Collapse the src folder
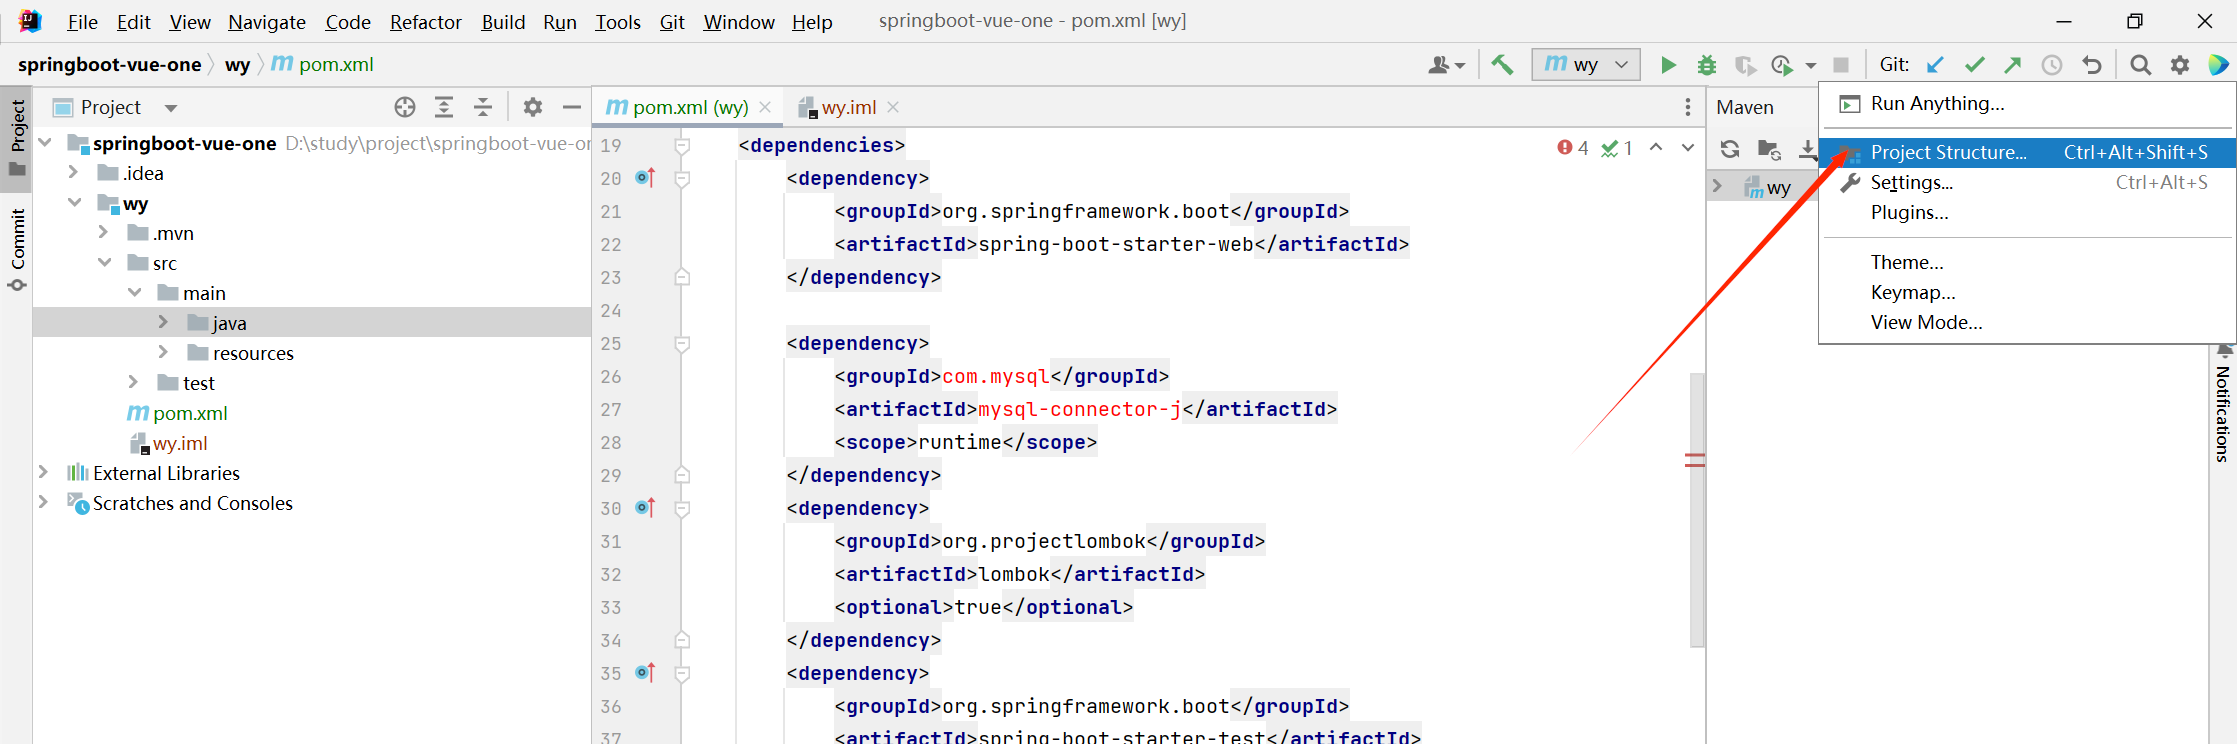 104,263
